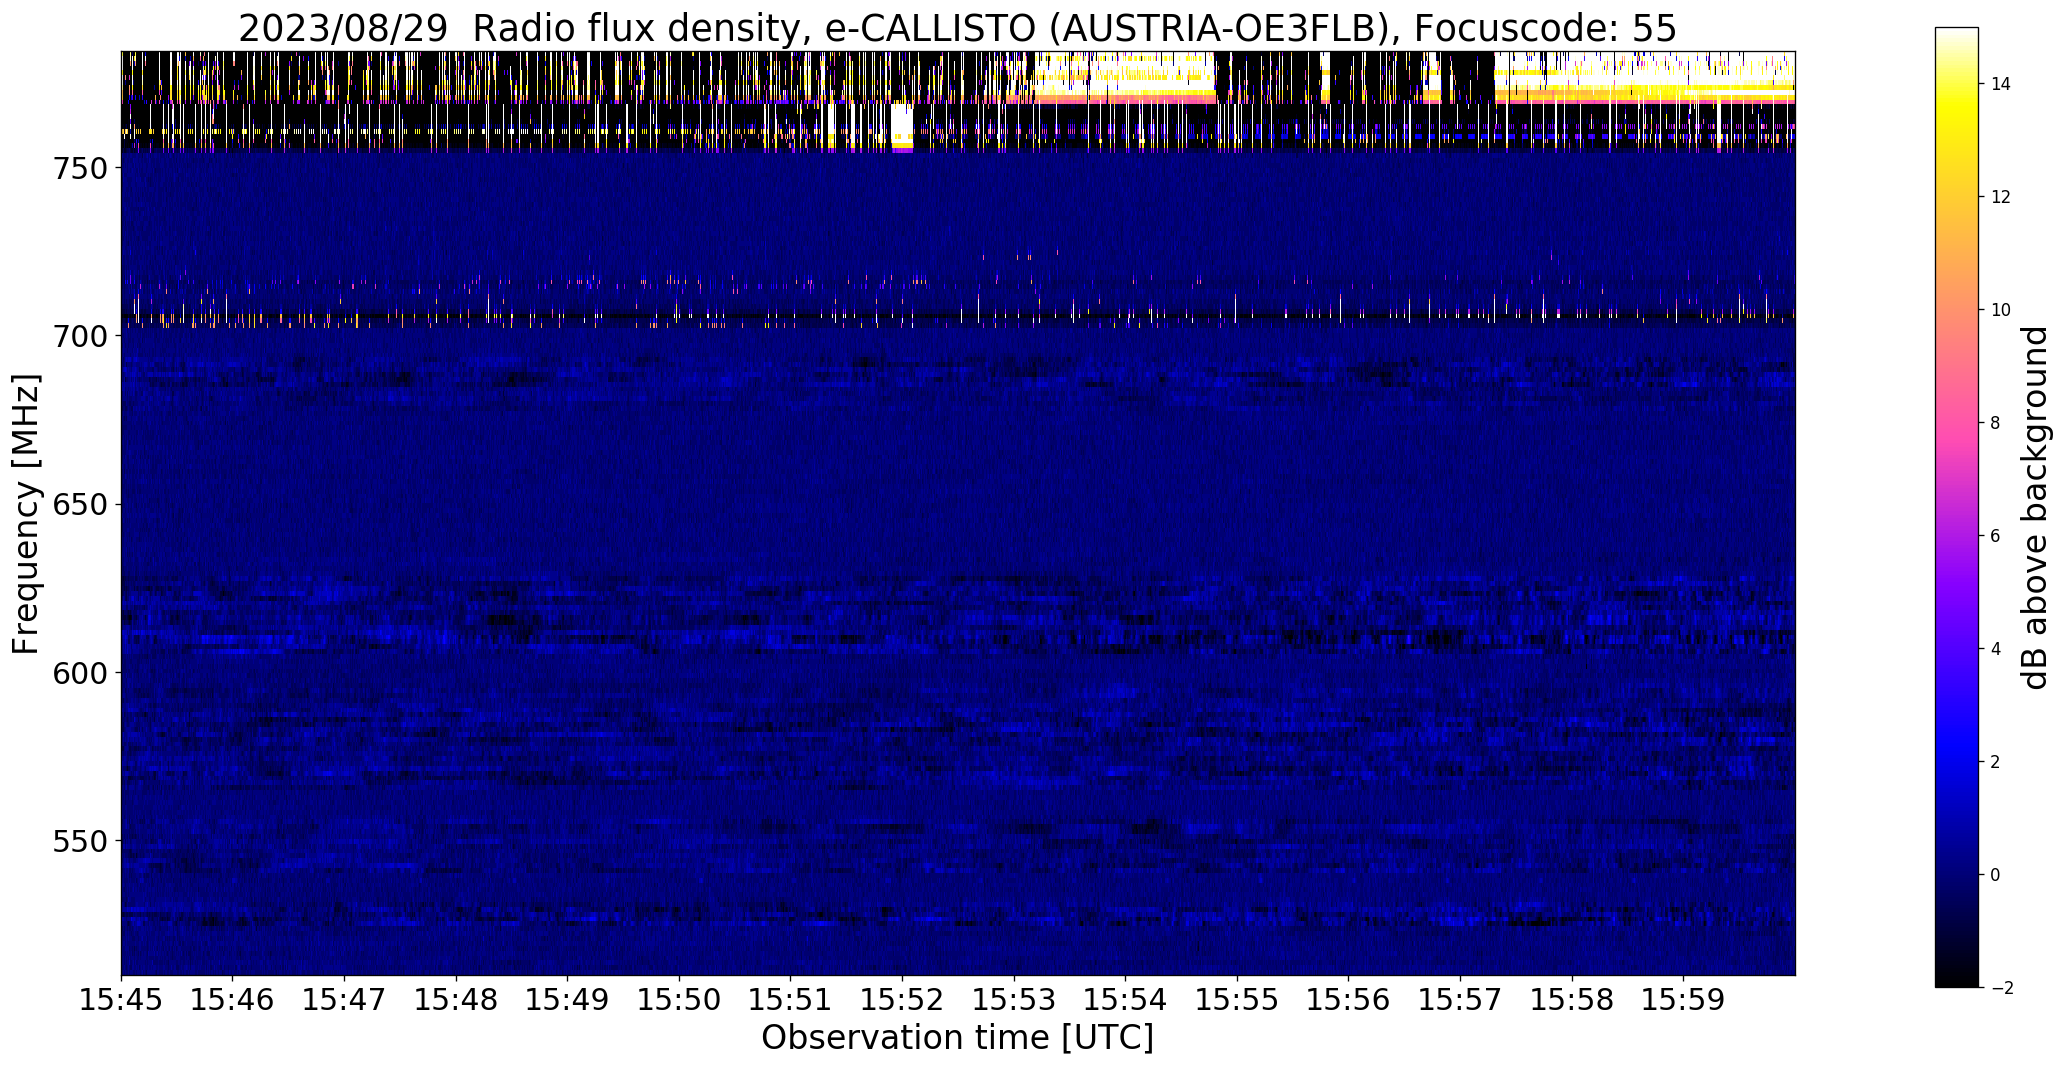Click the 550 frequency tick label
The image size is (2066, 1067).
[x=79, y=841]
